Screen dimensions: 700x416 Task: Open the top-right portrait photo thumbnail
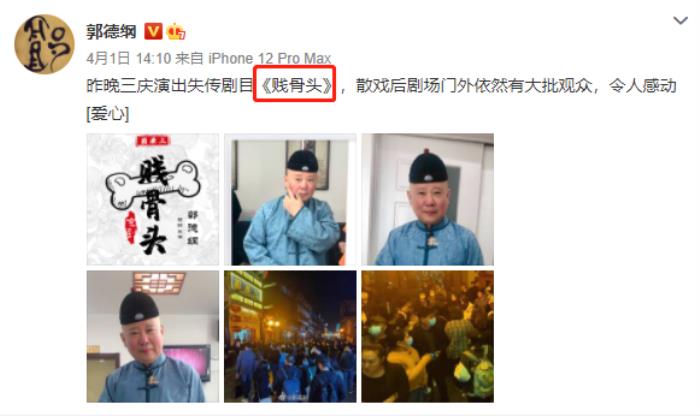tap(428, 200)
